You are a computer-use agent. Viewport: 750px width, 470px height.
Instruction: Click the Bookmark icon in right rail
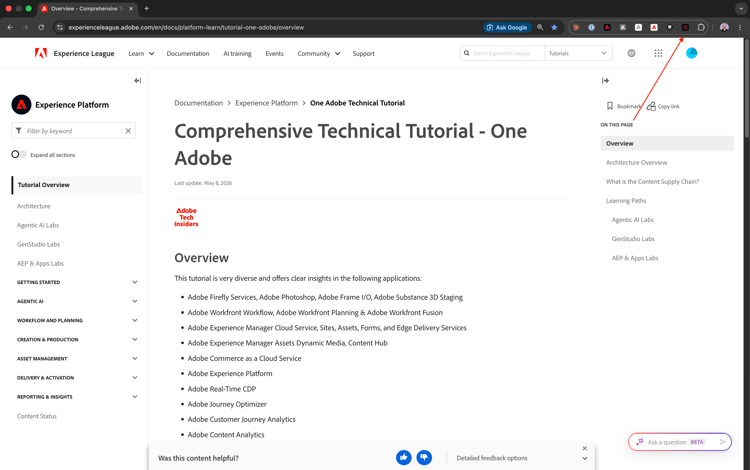(610, 106)
